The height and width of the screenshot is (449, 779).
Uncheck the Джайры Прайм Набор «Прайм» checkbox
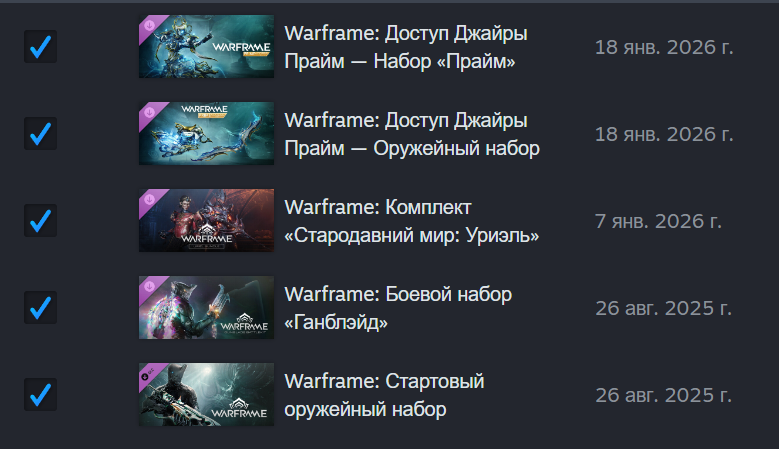pos(40,46)
